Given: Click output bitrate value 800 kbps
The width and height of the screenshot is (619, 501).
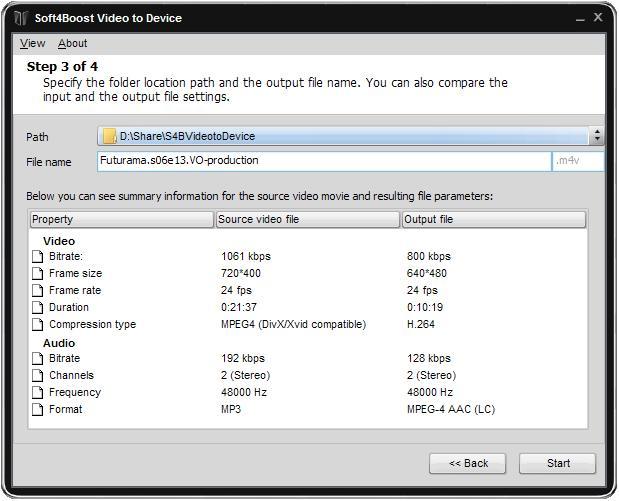Looking at the screenshot, I should (x=429, y=256).
